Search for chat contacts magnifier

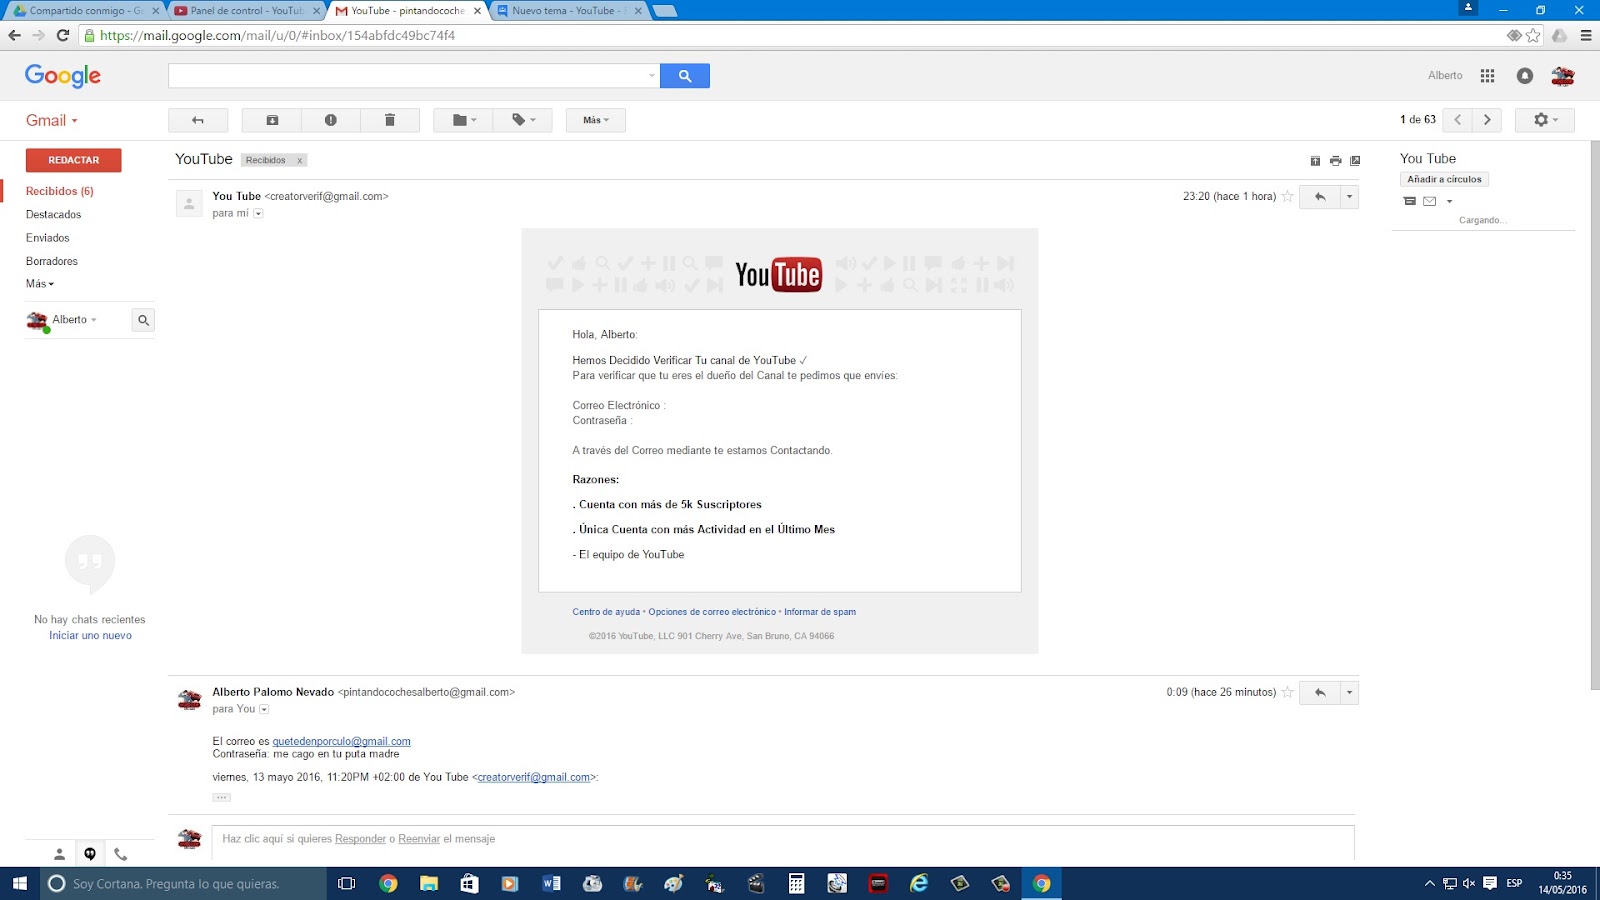(x=143, y=320)
